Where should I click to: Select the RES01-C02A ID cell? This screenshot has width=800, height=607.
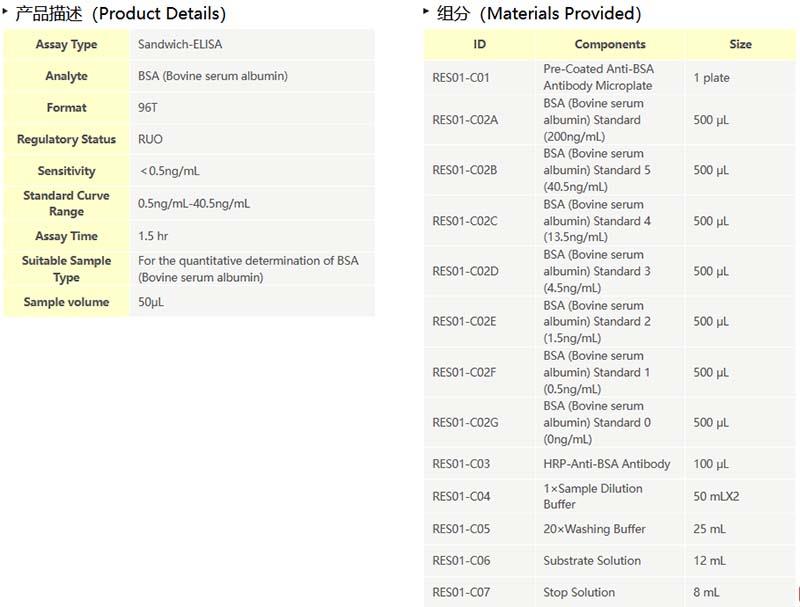tap(465, 120)
